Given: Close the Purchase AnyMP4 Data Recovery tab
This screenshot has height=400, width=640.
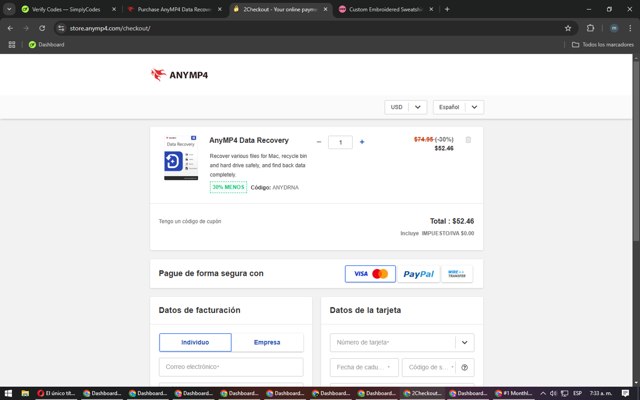Looking at the screenshot, I should [220, 9].
